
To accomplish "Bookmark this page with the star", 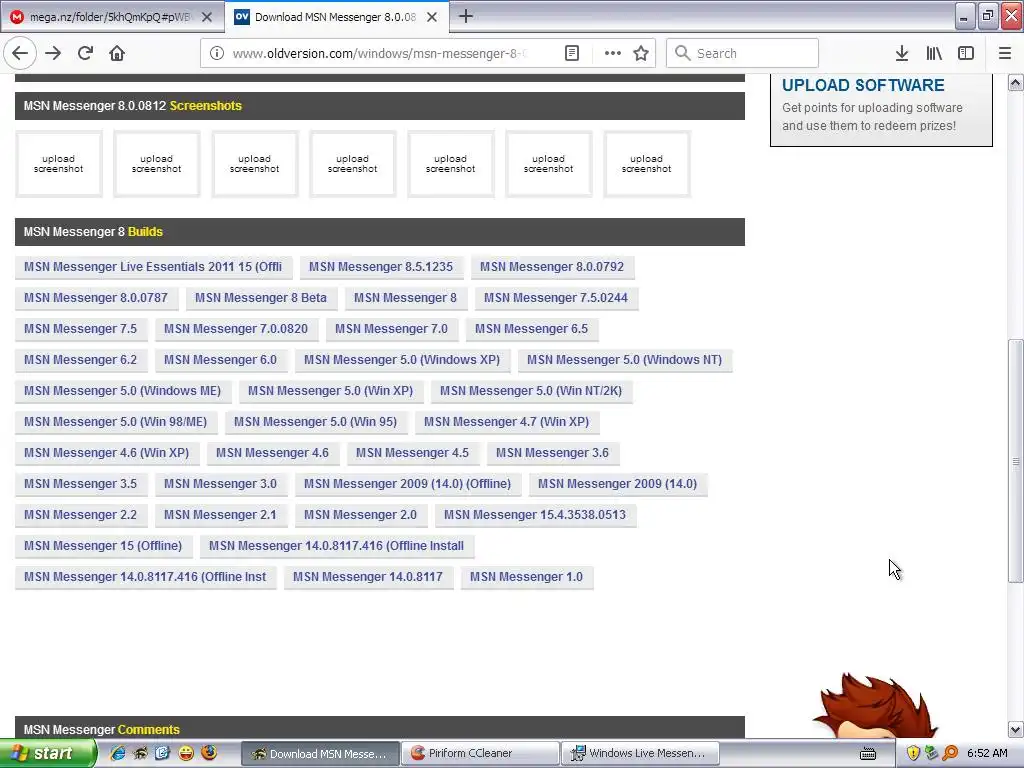I will (x=641, y=53).
